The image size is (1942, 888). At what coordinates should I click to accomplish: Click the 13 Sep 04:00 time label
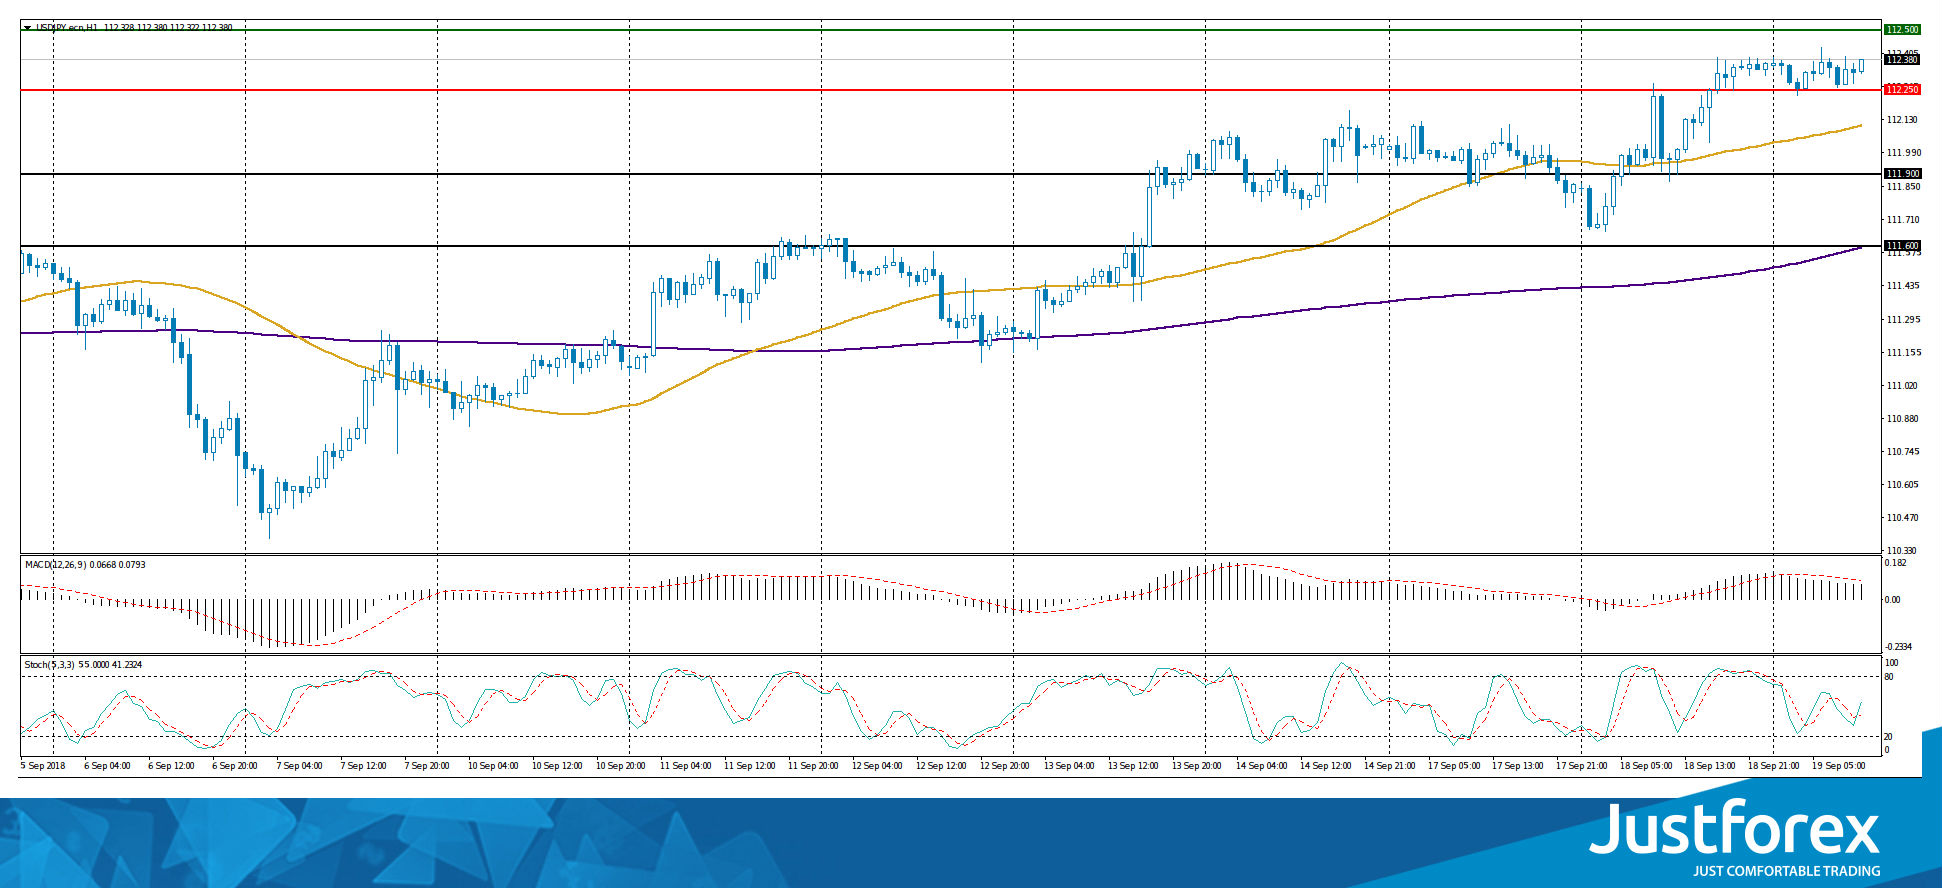1069,766
